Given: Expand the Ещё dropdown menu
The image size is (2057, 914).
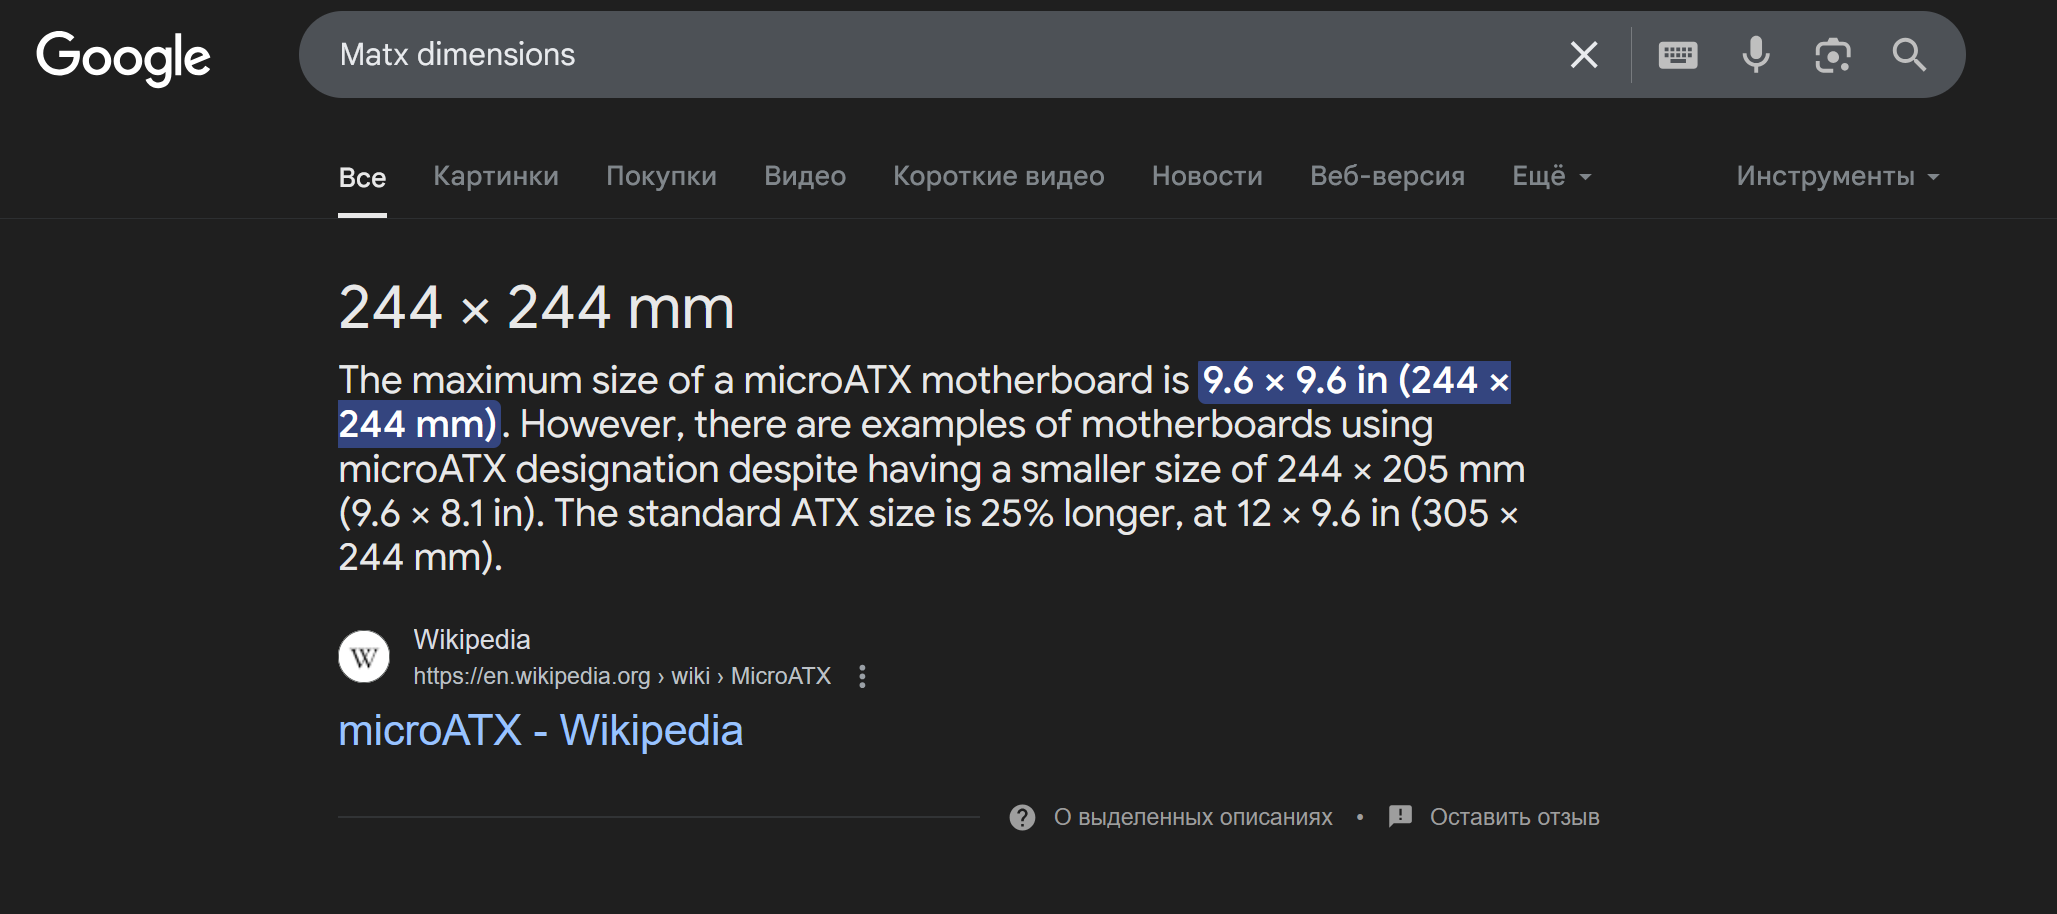Looking at the screenshot, I should pyautogui.click(x=1551, y=177).
